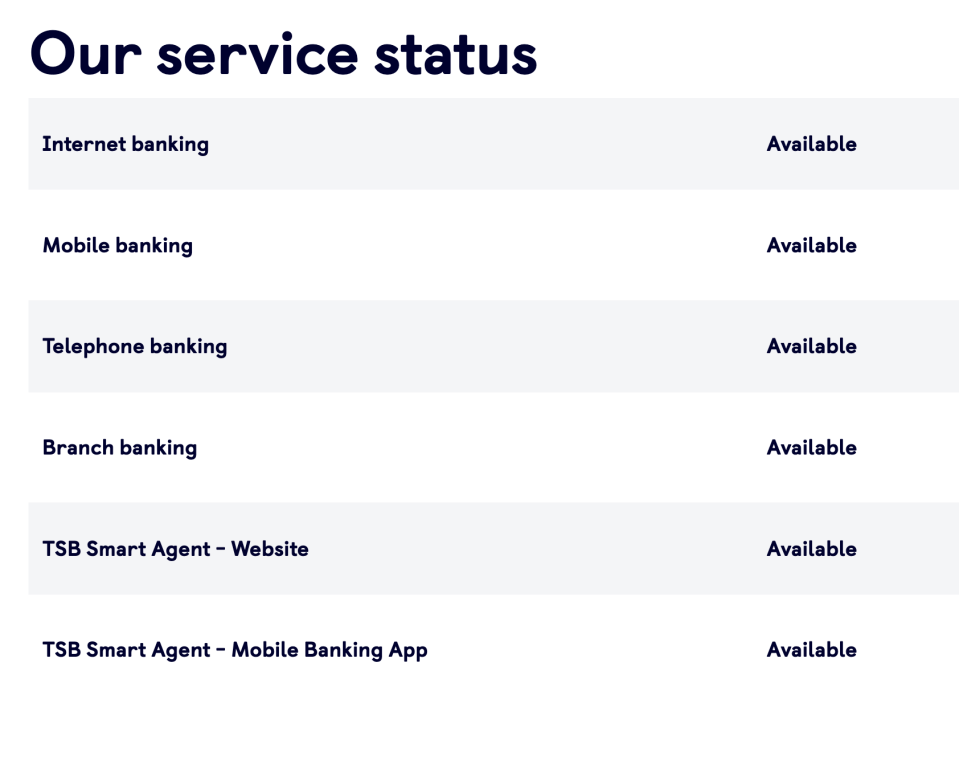The width and height of the screenshot is (959, 761).
Task: Click the word 'service' in the title
Action: pyautogui.click(x=257, y=54)
